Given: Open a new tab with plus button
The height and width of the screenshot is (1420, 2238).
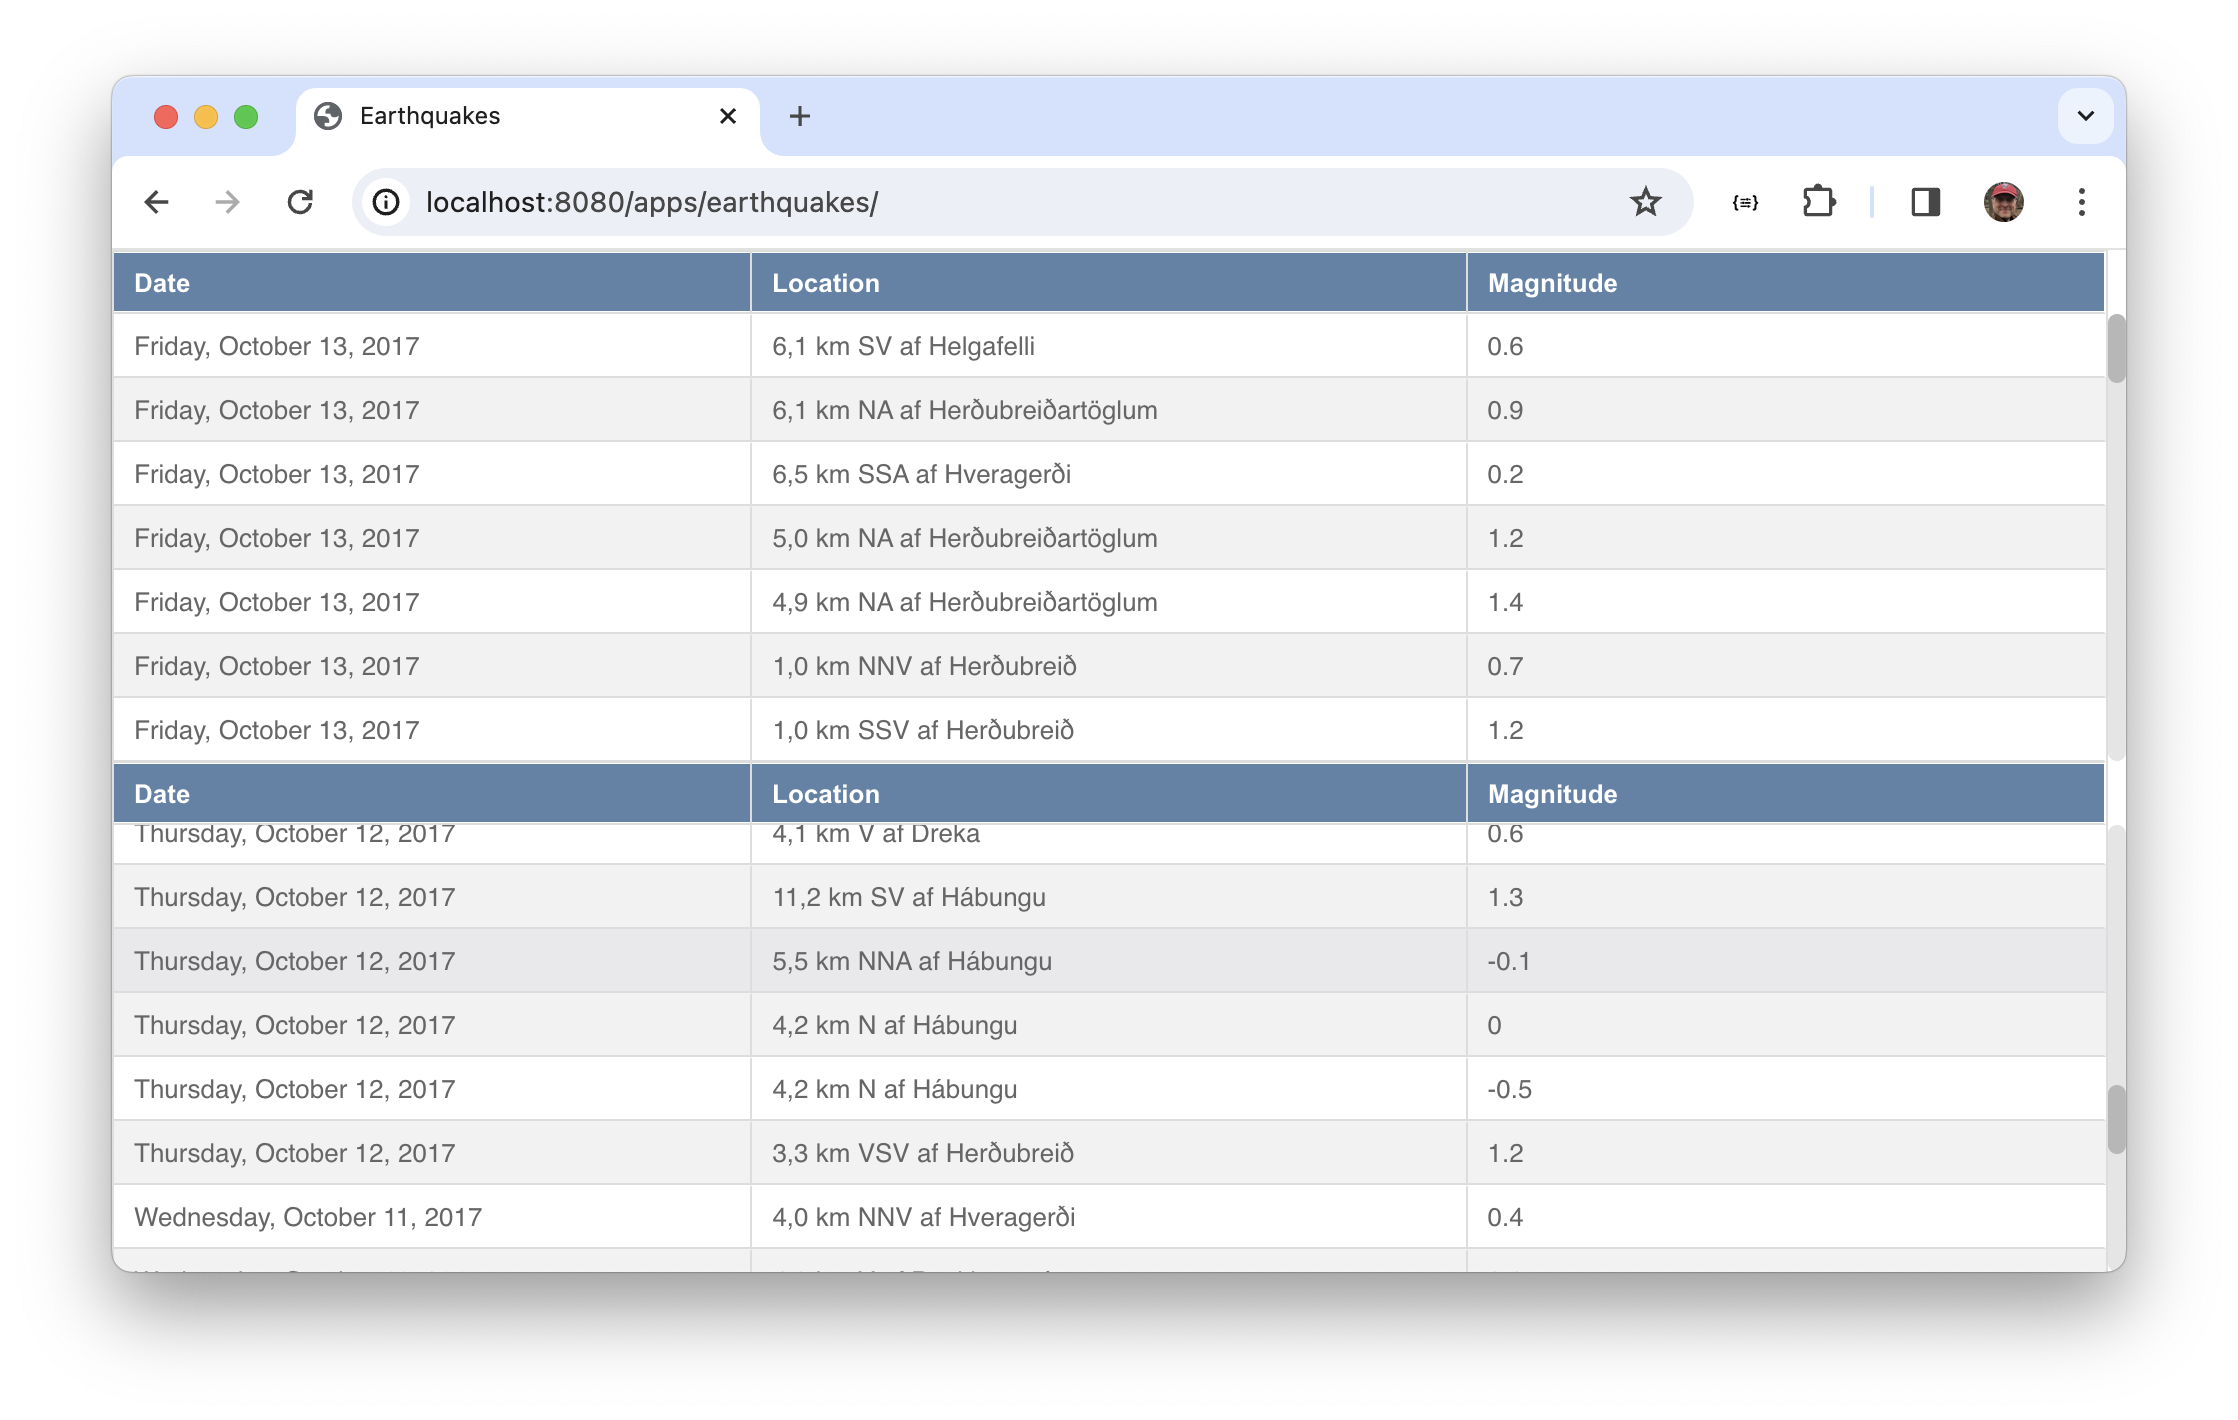Looking at the screenshot, I should [x=799, y=116].
